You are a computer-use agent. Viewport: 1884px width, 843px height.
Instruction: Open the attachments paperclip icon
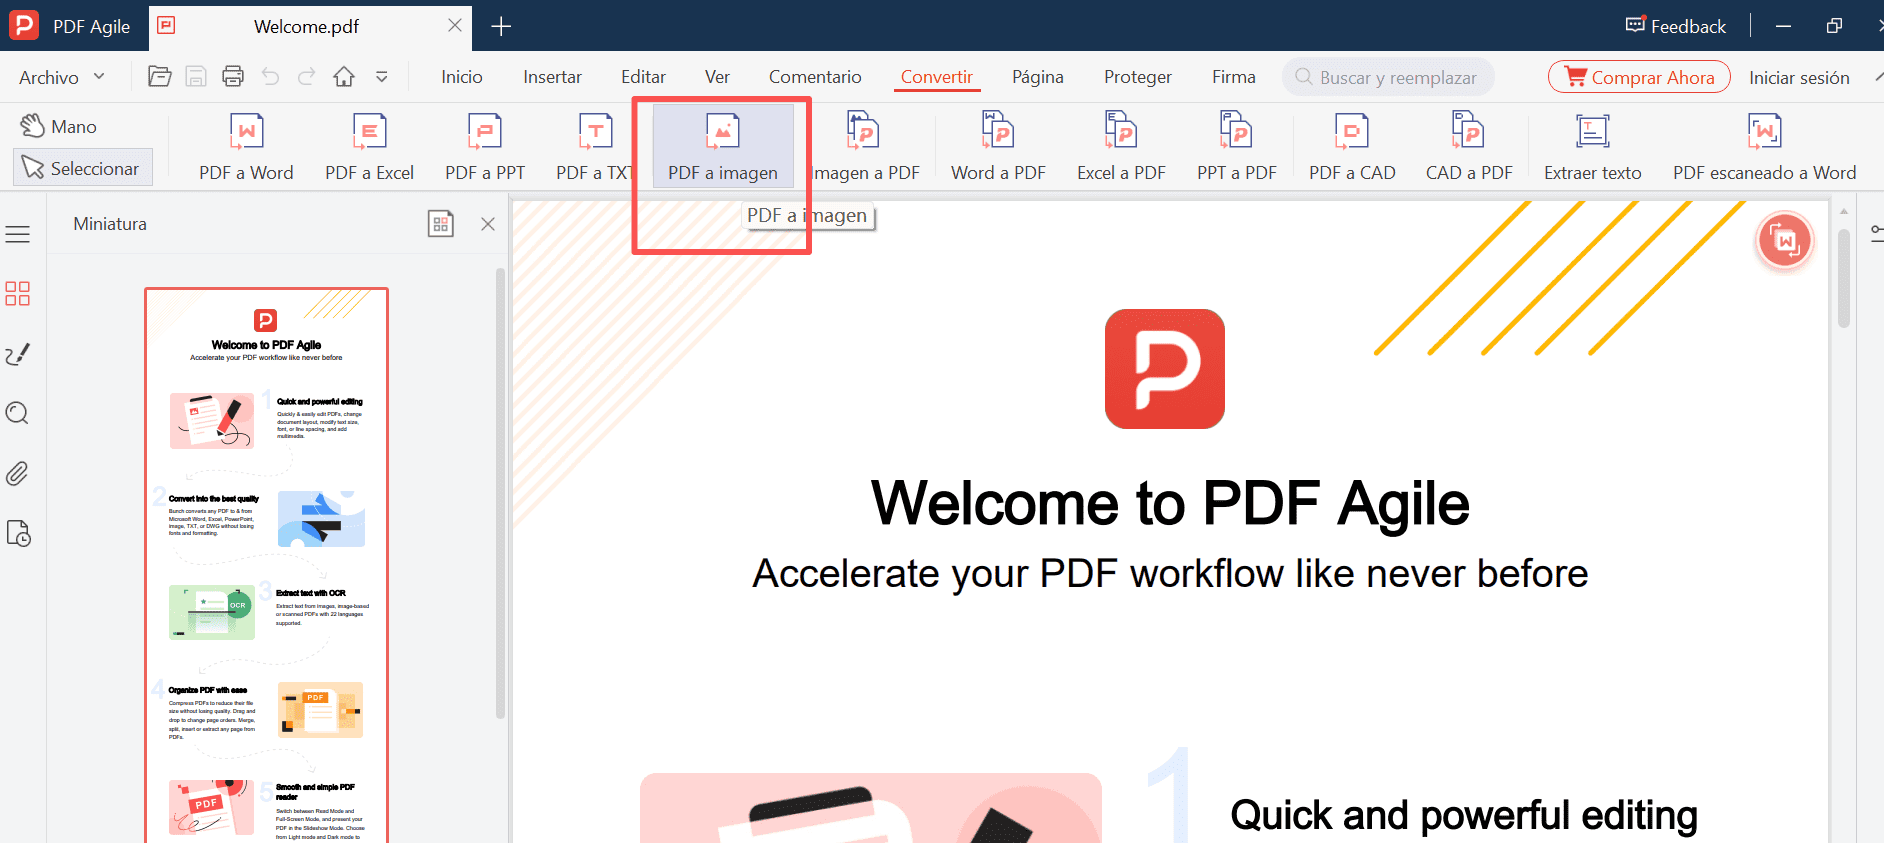(17, 473)
